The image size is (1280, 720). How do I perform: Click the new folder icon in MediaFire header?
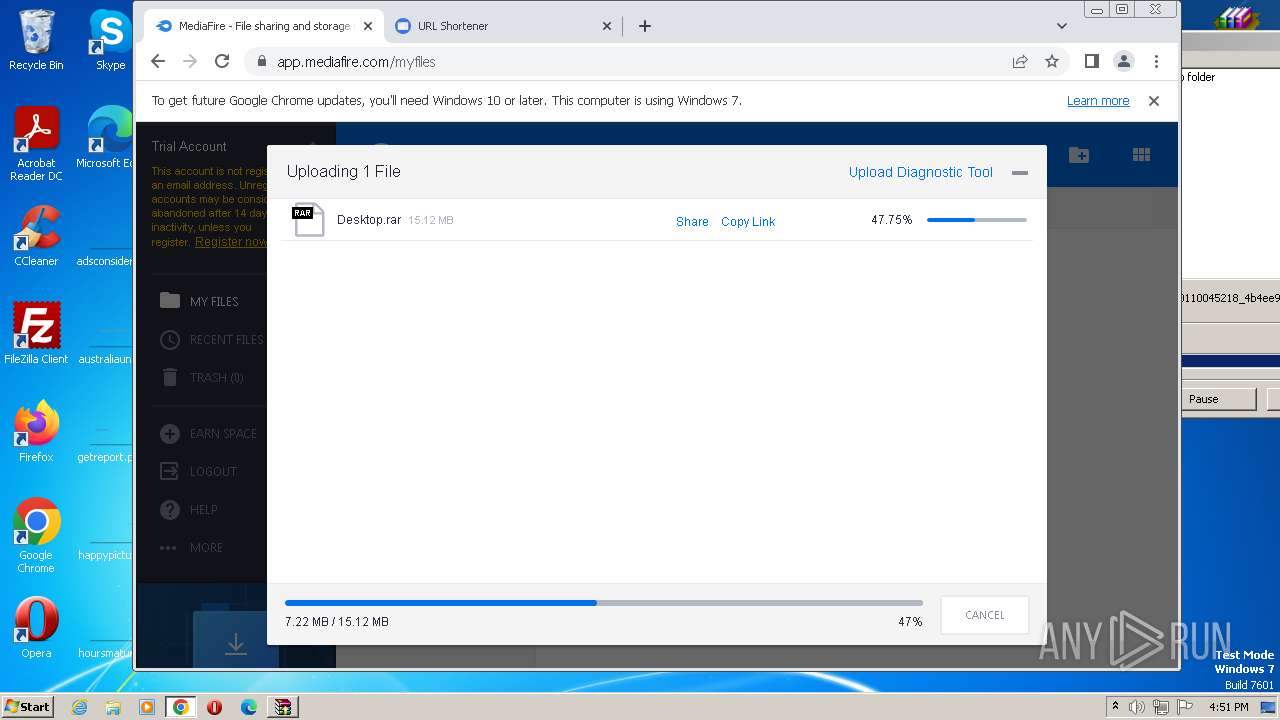click(1079, 155)
